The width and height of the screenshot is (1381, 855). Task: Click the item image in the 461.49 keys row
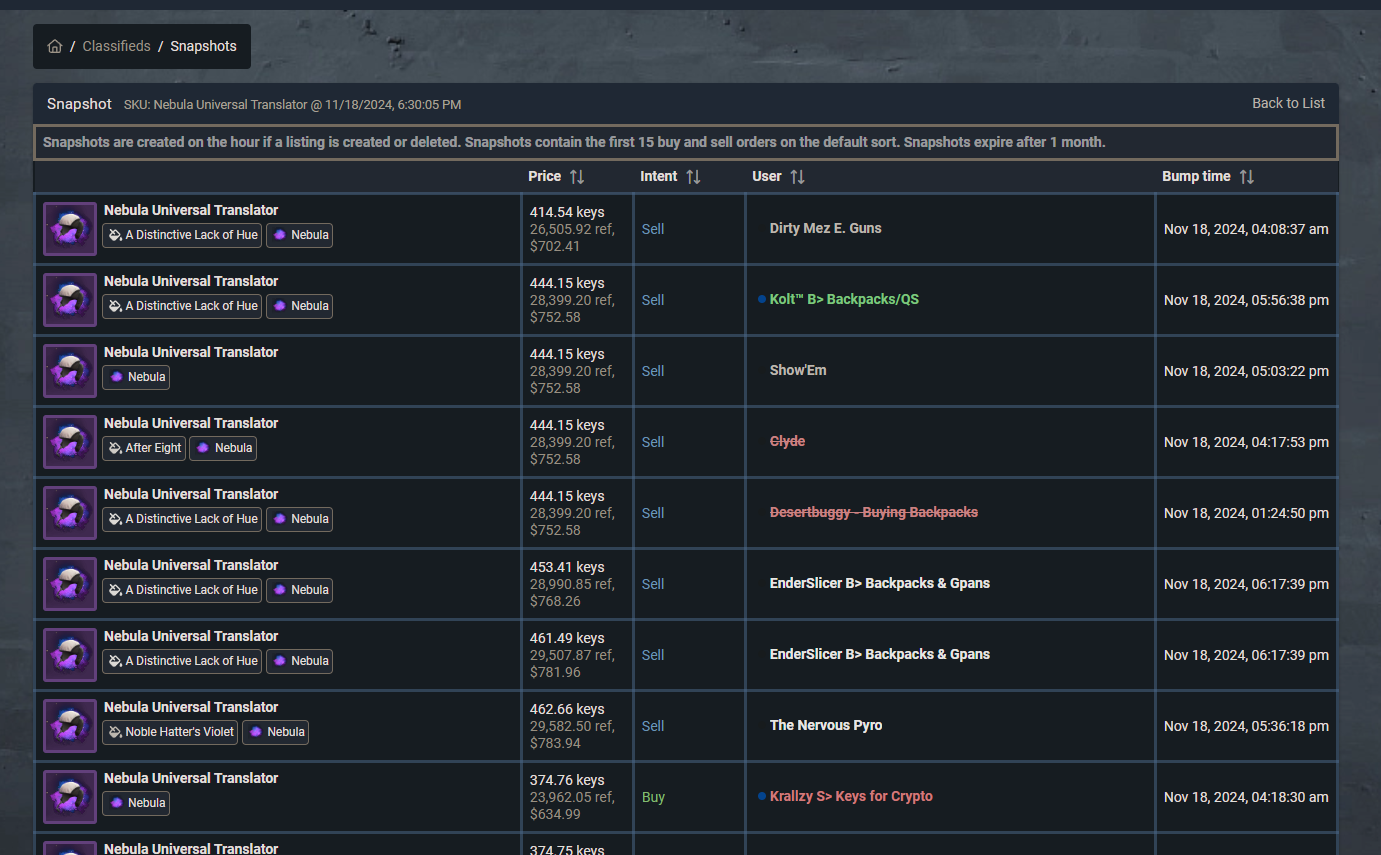[x=70, y=655]
